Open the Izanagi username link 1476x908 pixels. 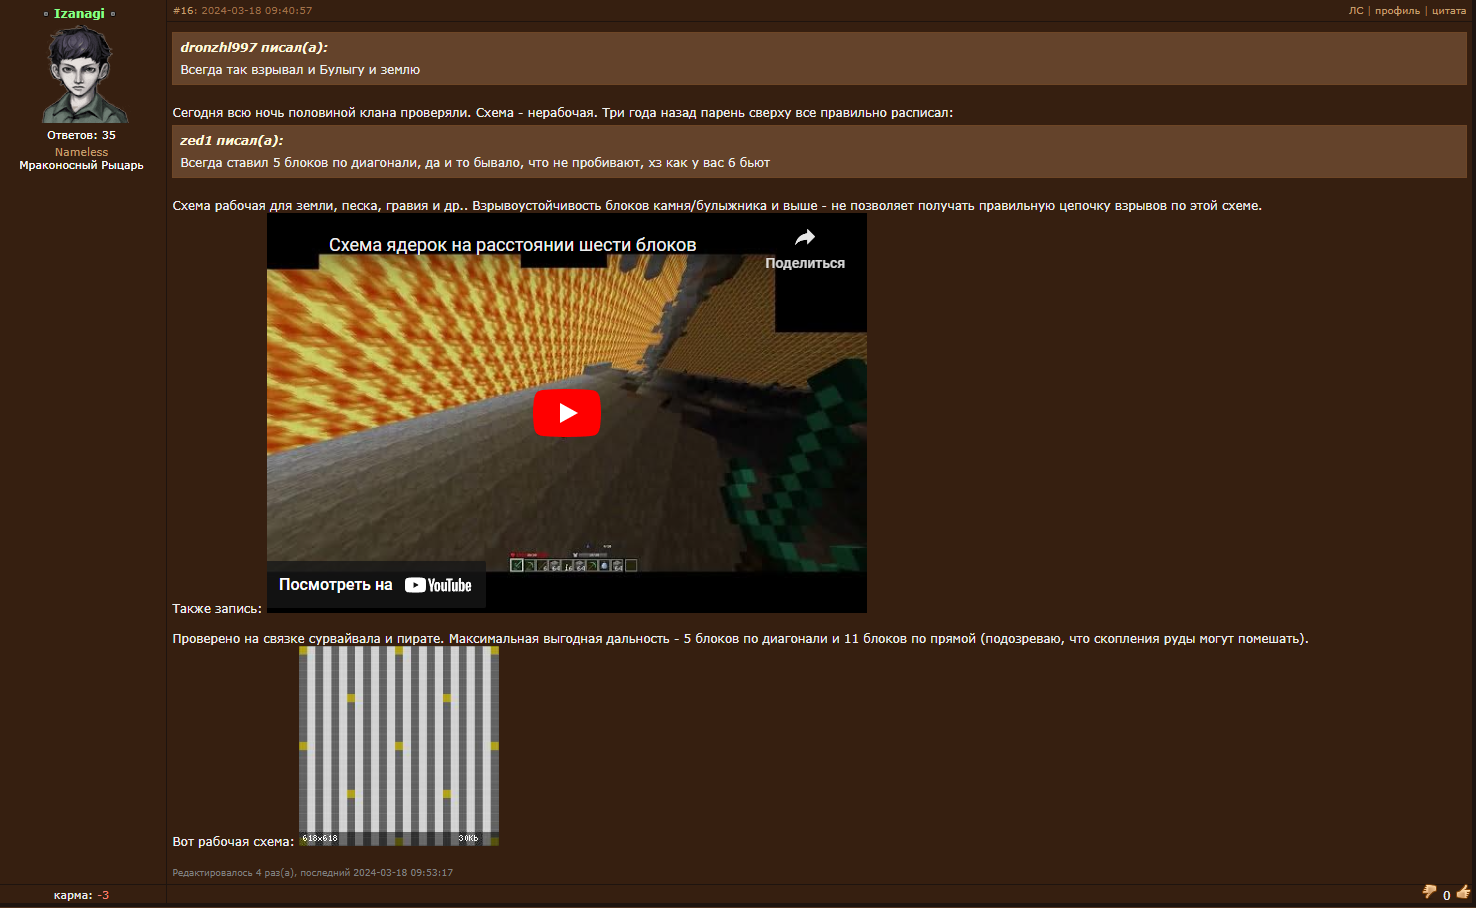(x=79, y=13)
